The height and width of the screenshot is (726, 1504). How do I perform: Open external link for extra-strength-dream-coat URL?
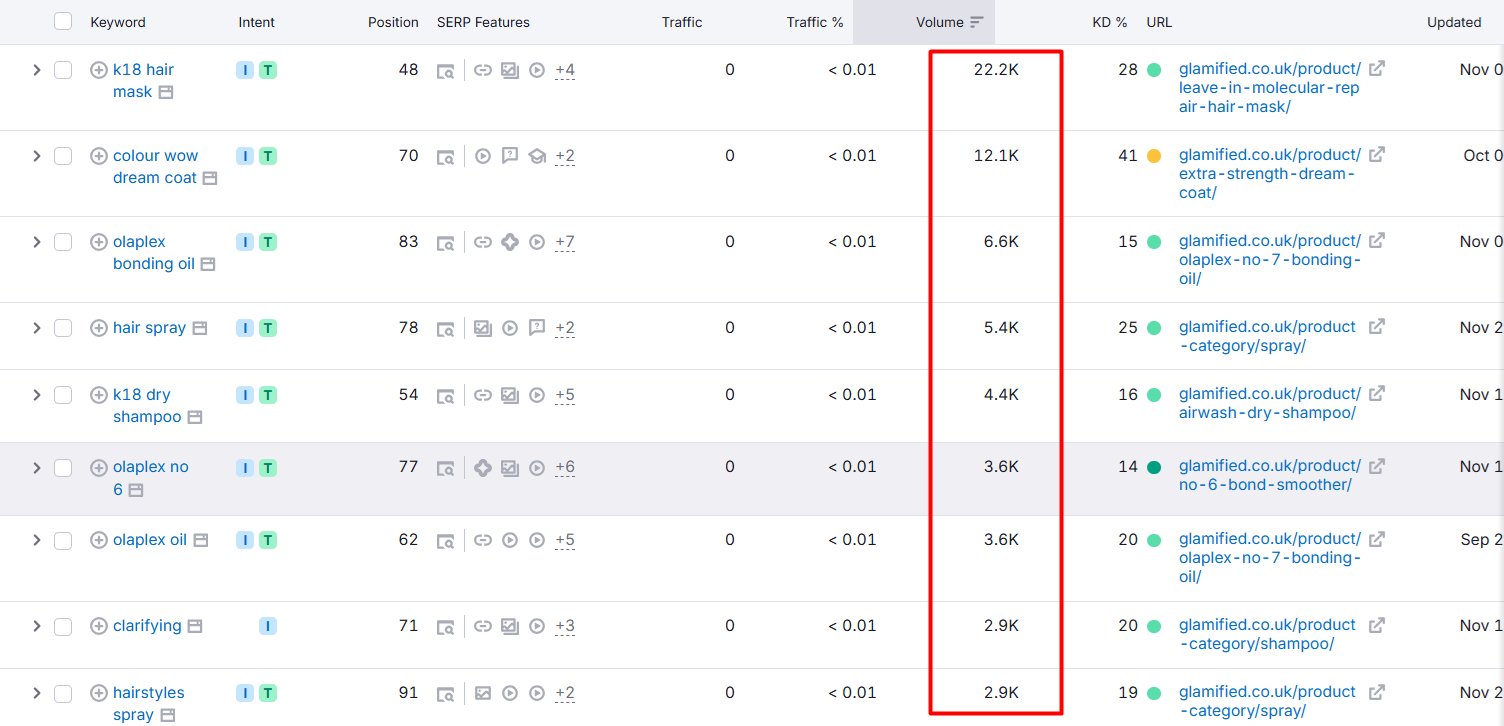click(1377, 155)
